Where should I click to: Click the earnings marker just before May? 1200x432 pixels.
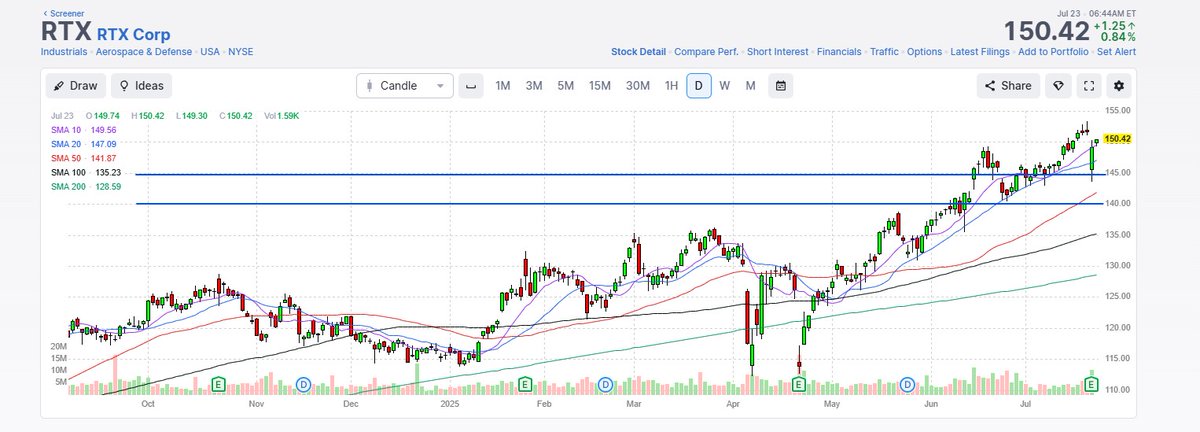799,384
